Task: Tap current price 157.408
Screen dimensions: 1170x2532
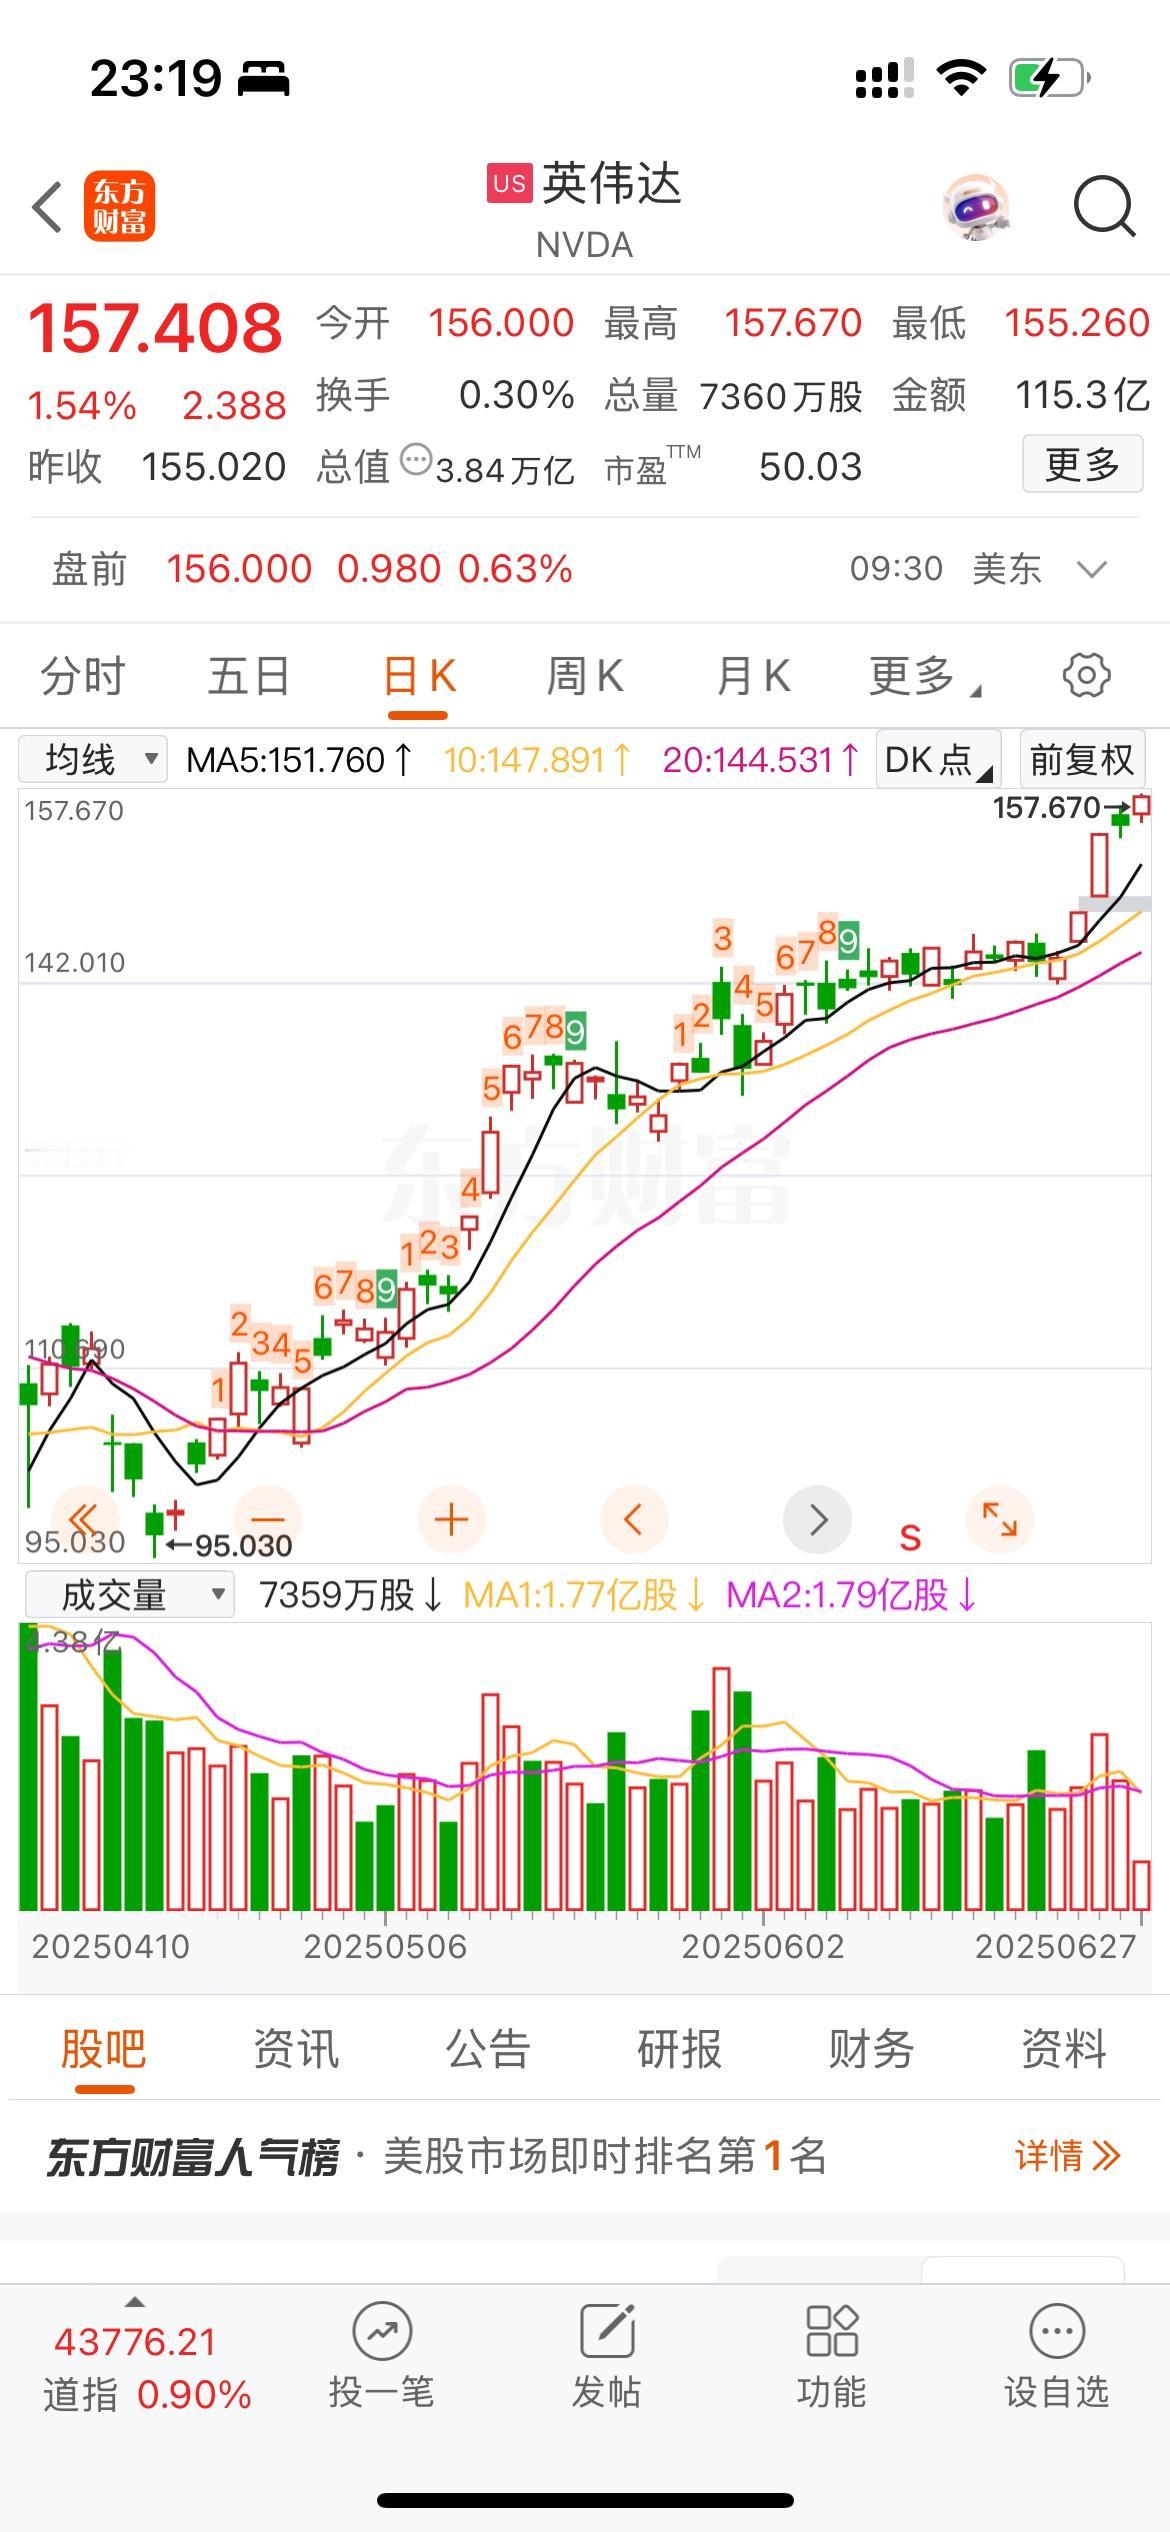Action: tap(156, 328)
